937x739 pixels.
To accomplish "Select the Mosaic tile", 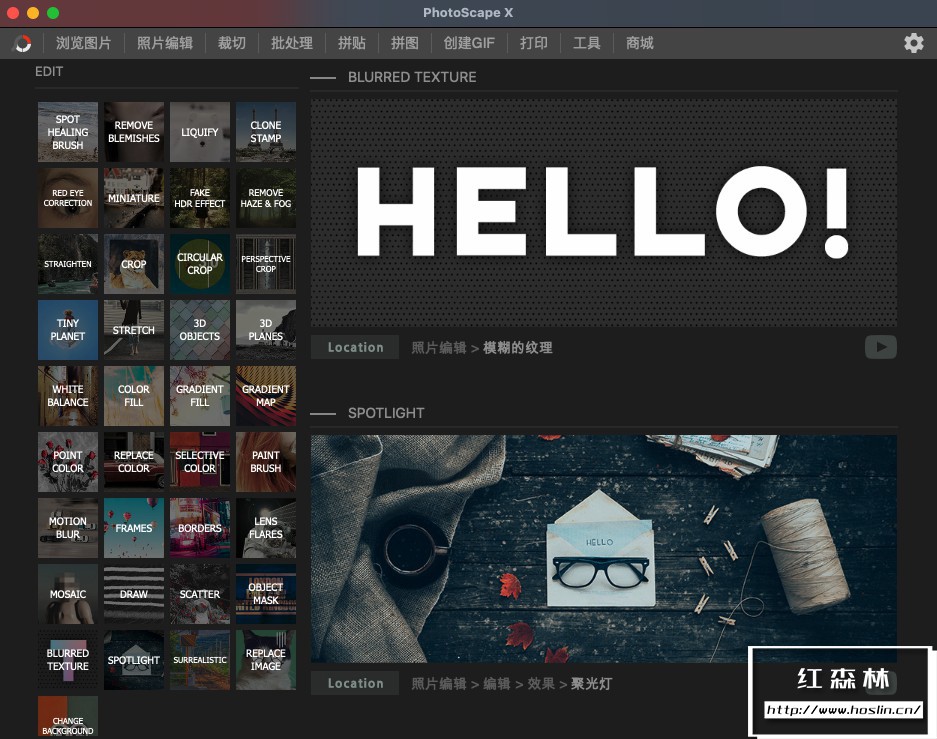I will tap(68, 594).
